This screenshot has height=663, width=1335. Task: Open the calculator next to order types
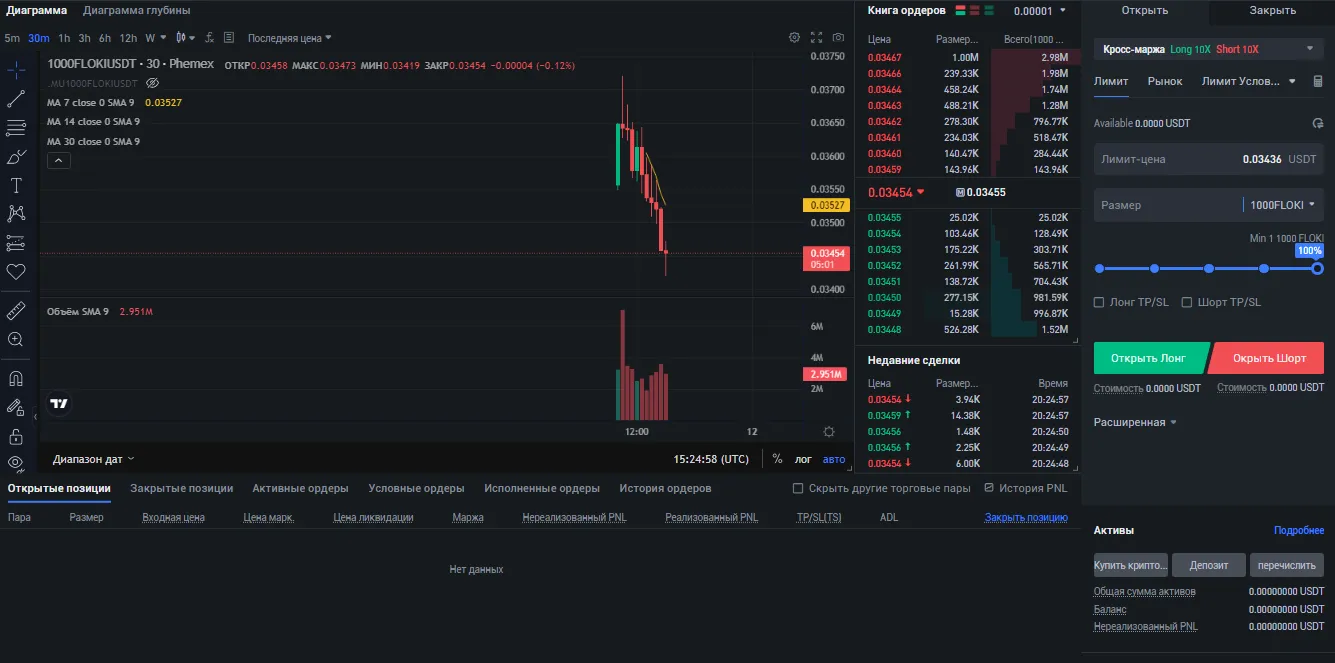(1317, 81)
